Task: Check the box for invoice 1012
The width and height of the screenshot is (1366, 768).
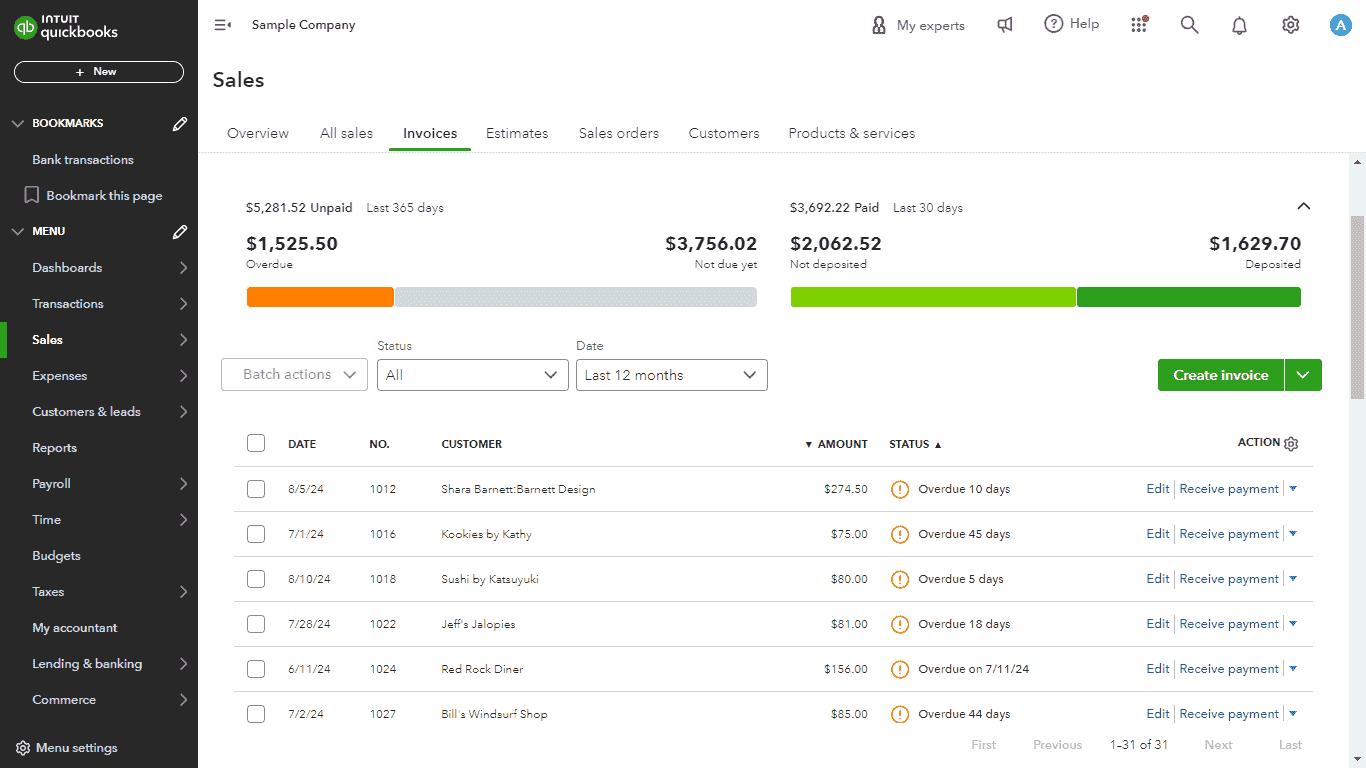Action: (x=256, y=489)
